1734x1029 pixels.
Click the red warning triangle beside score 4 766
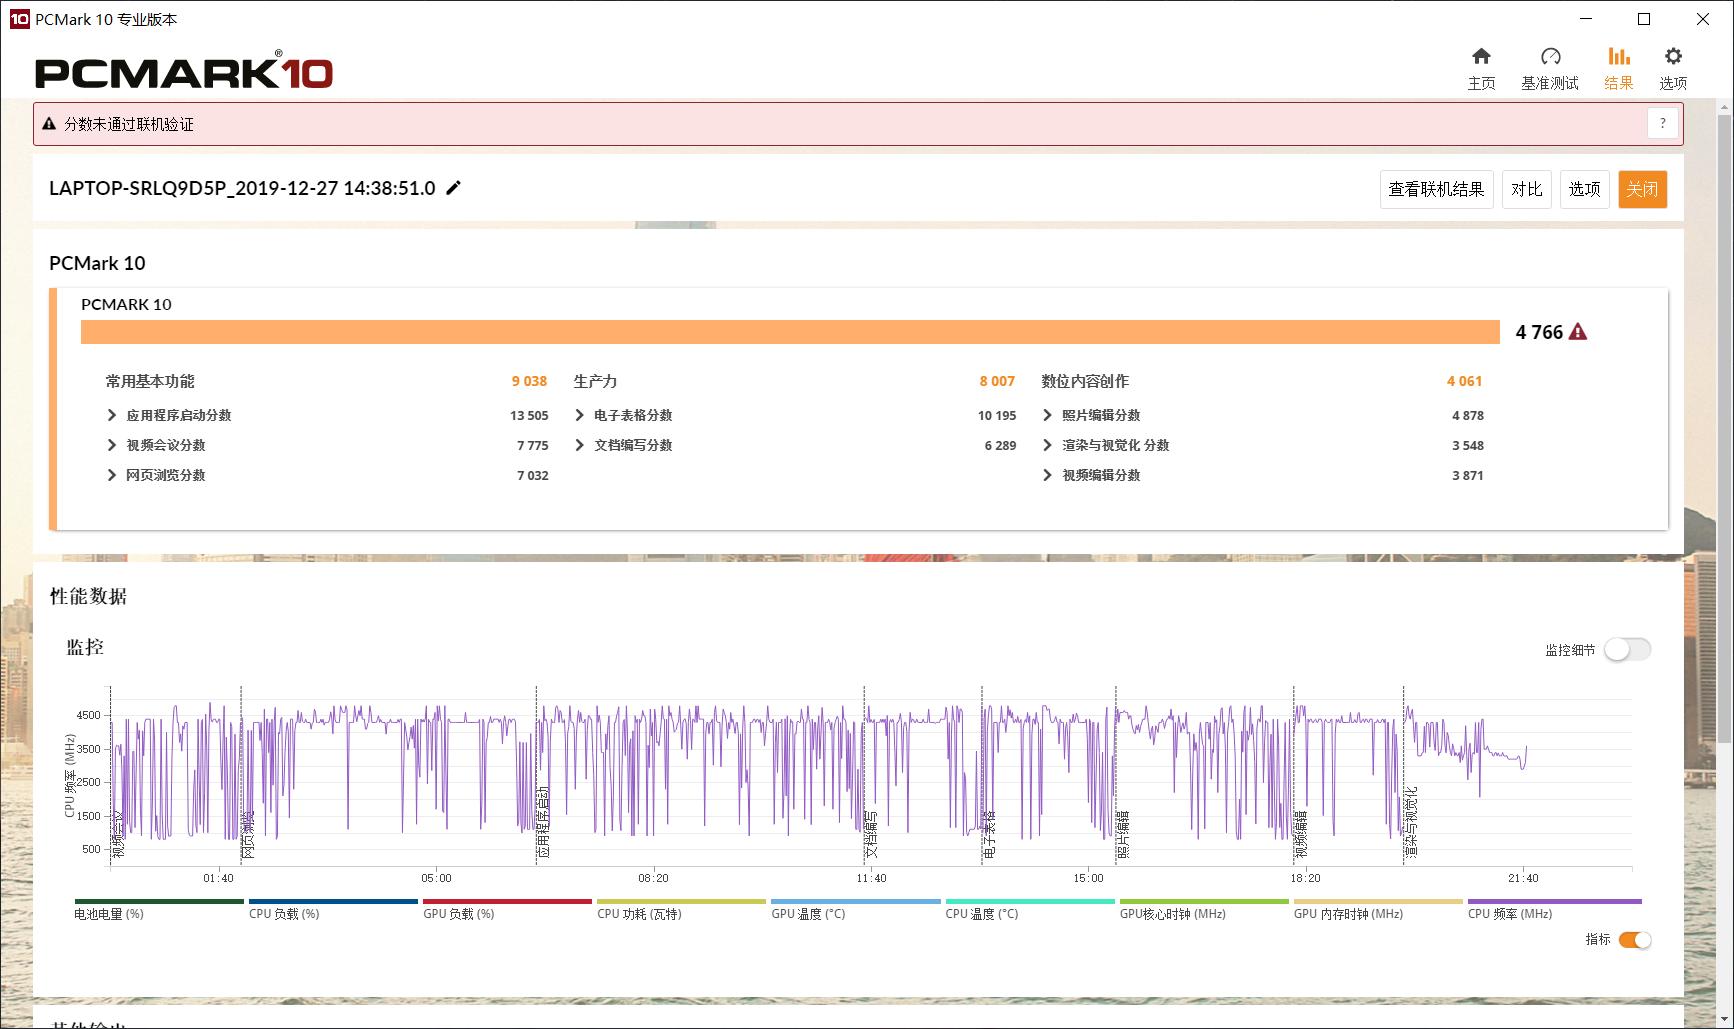tap(1578, 332)
